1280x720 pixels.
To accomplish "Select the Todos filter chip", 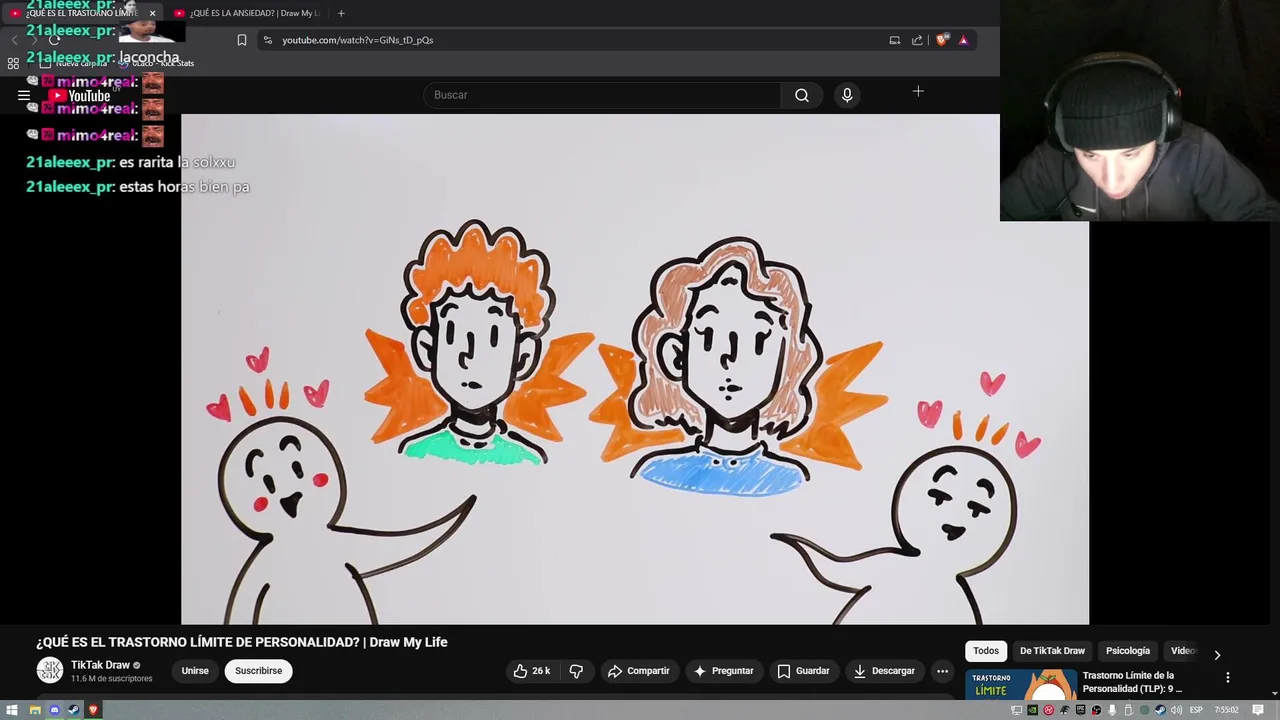I will point(986,651).
